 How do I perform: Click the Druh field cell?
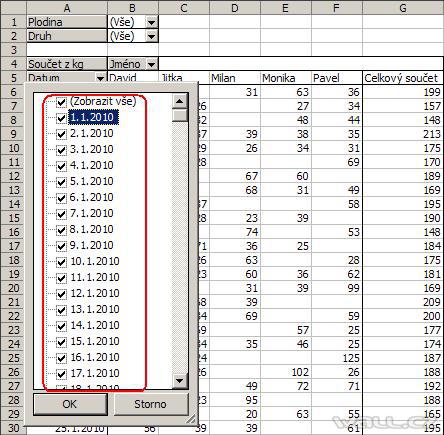67,36
